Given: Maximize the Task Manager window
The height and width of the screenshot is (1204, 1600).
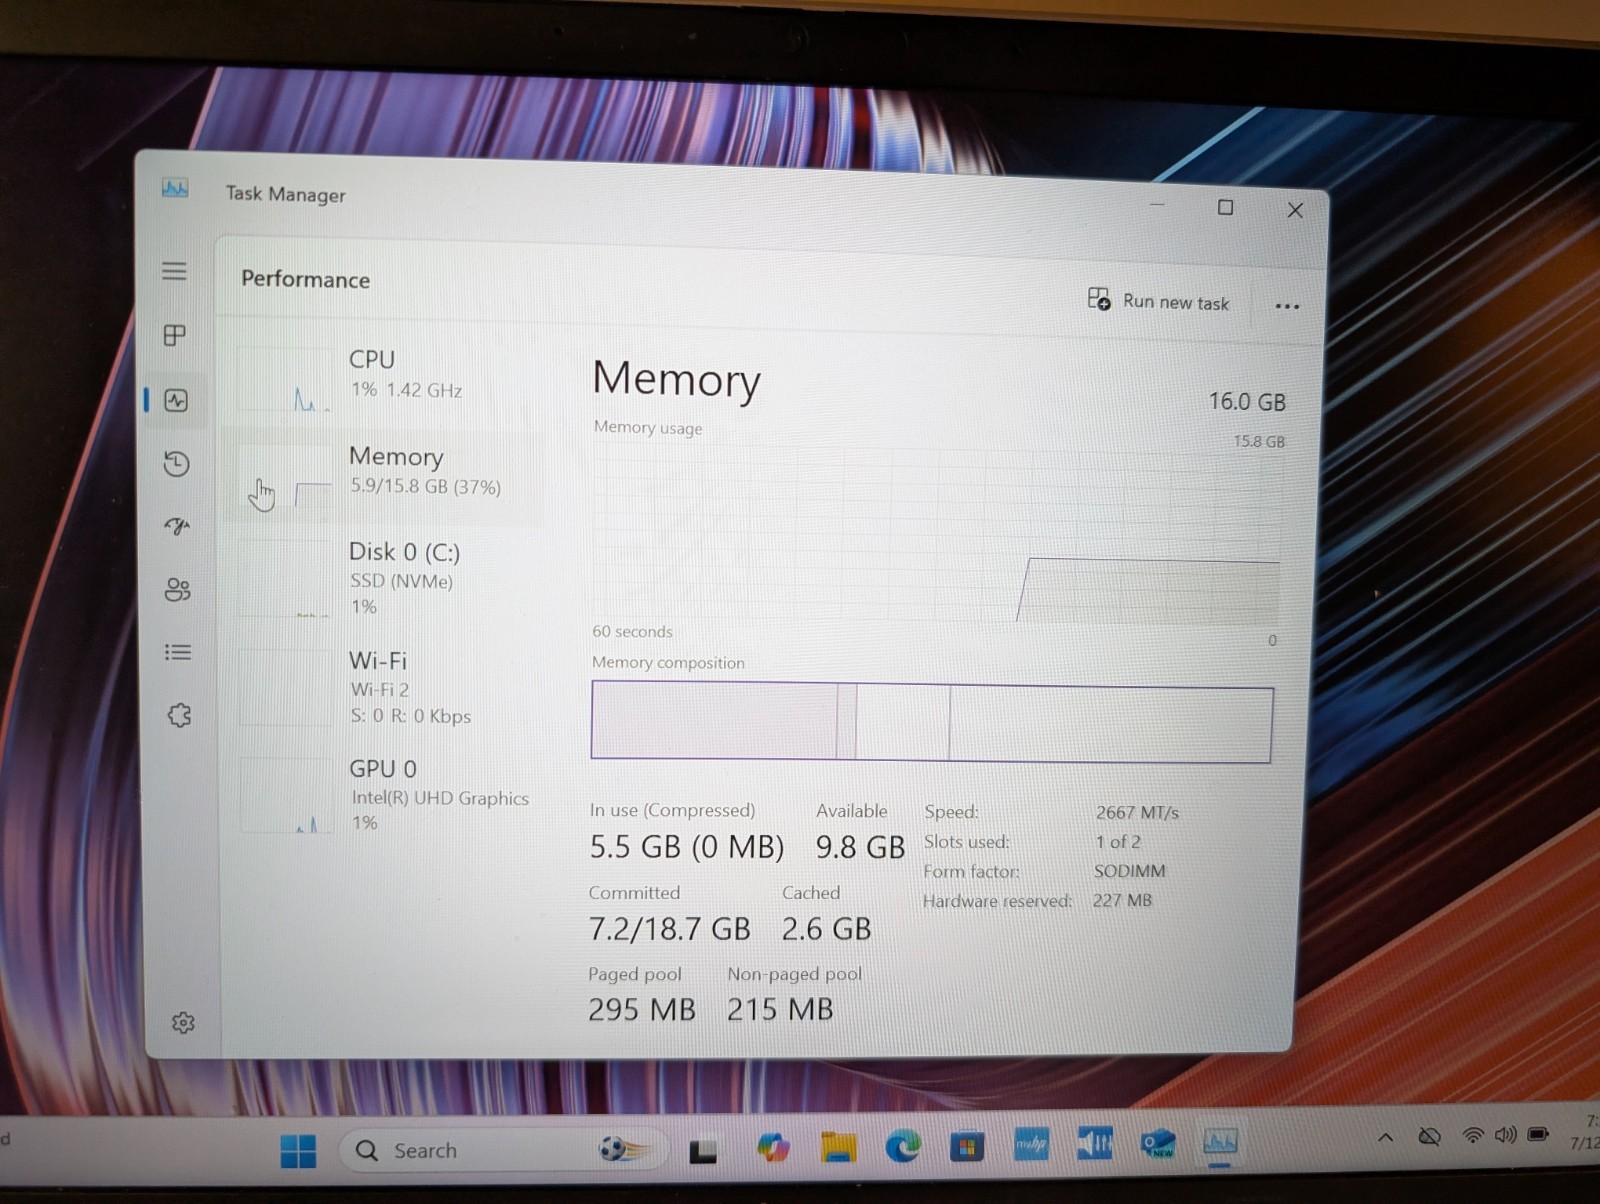Looking at the screenshot, I should [x=1225, y=207].
